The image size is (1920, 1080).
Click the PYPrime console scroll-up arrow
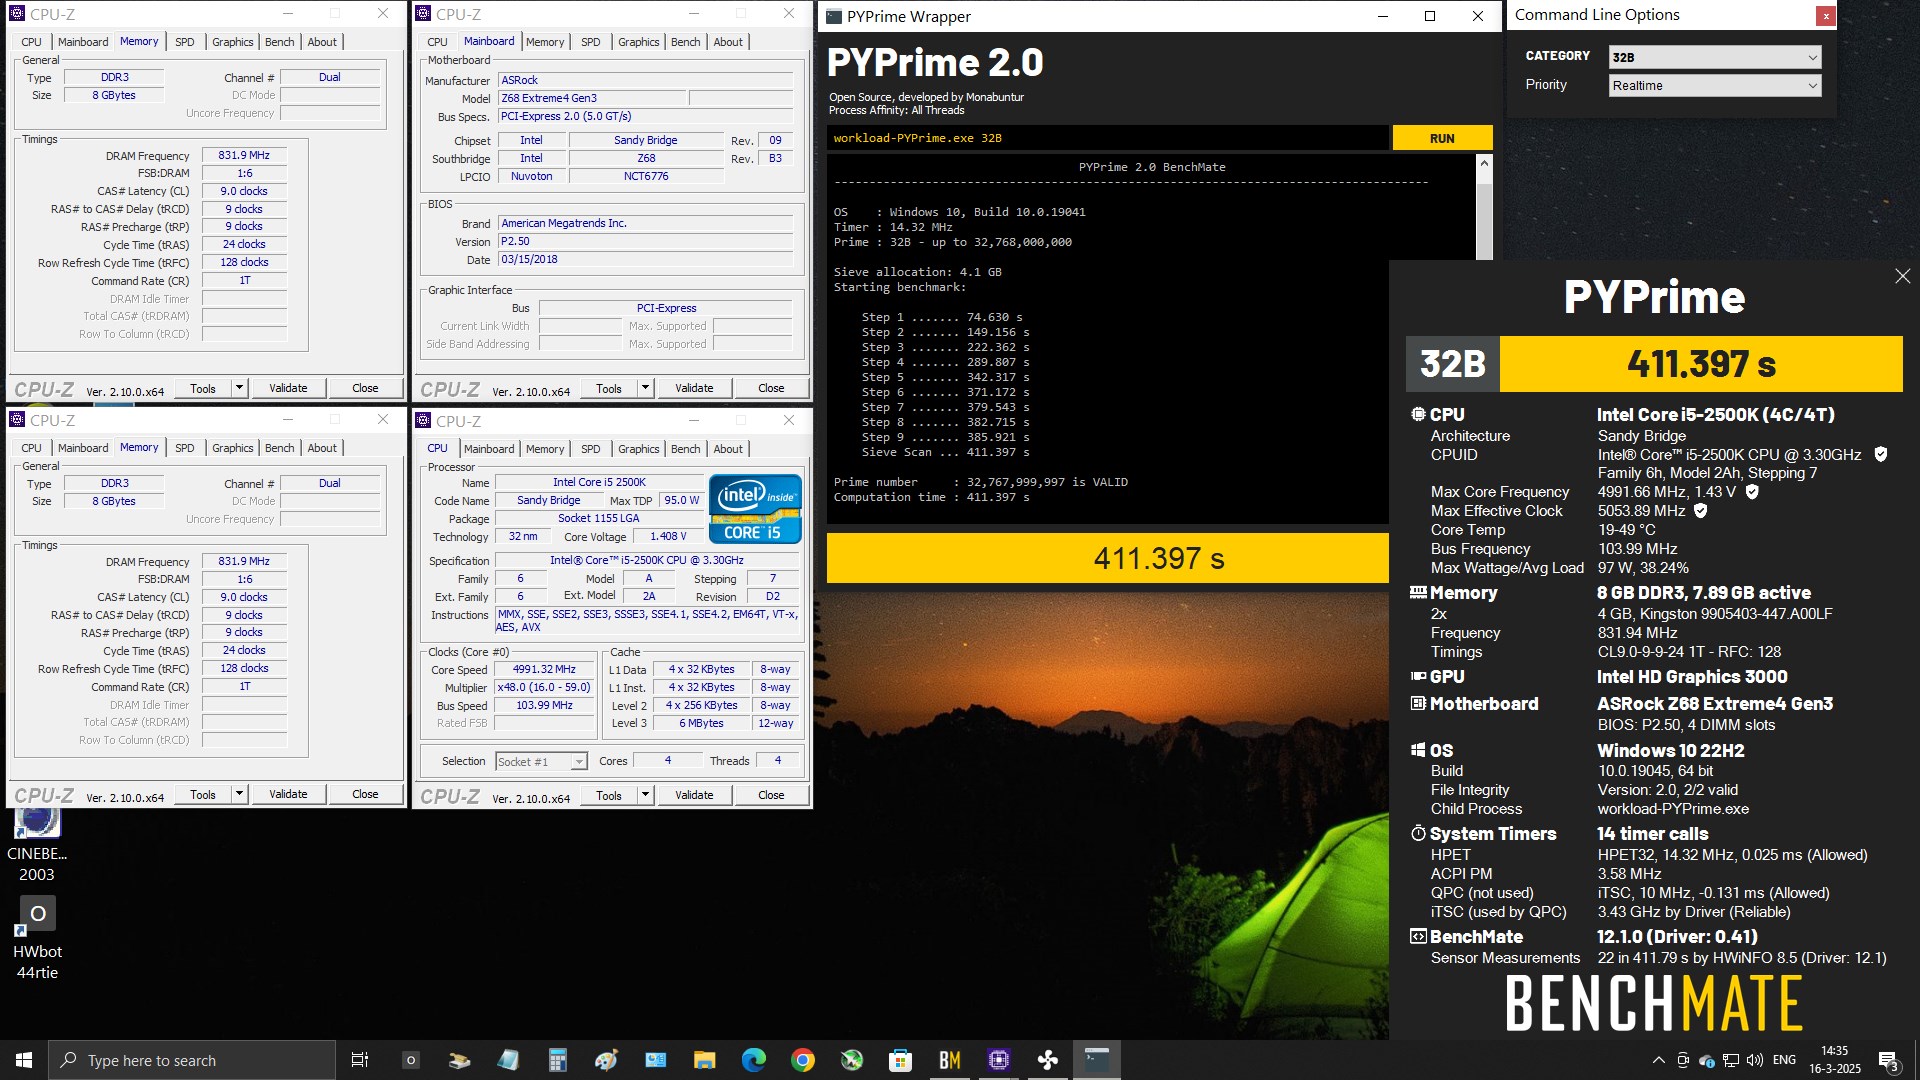(x=1484, y=163)
